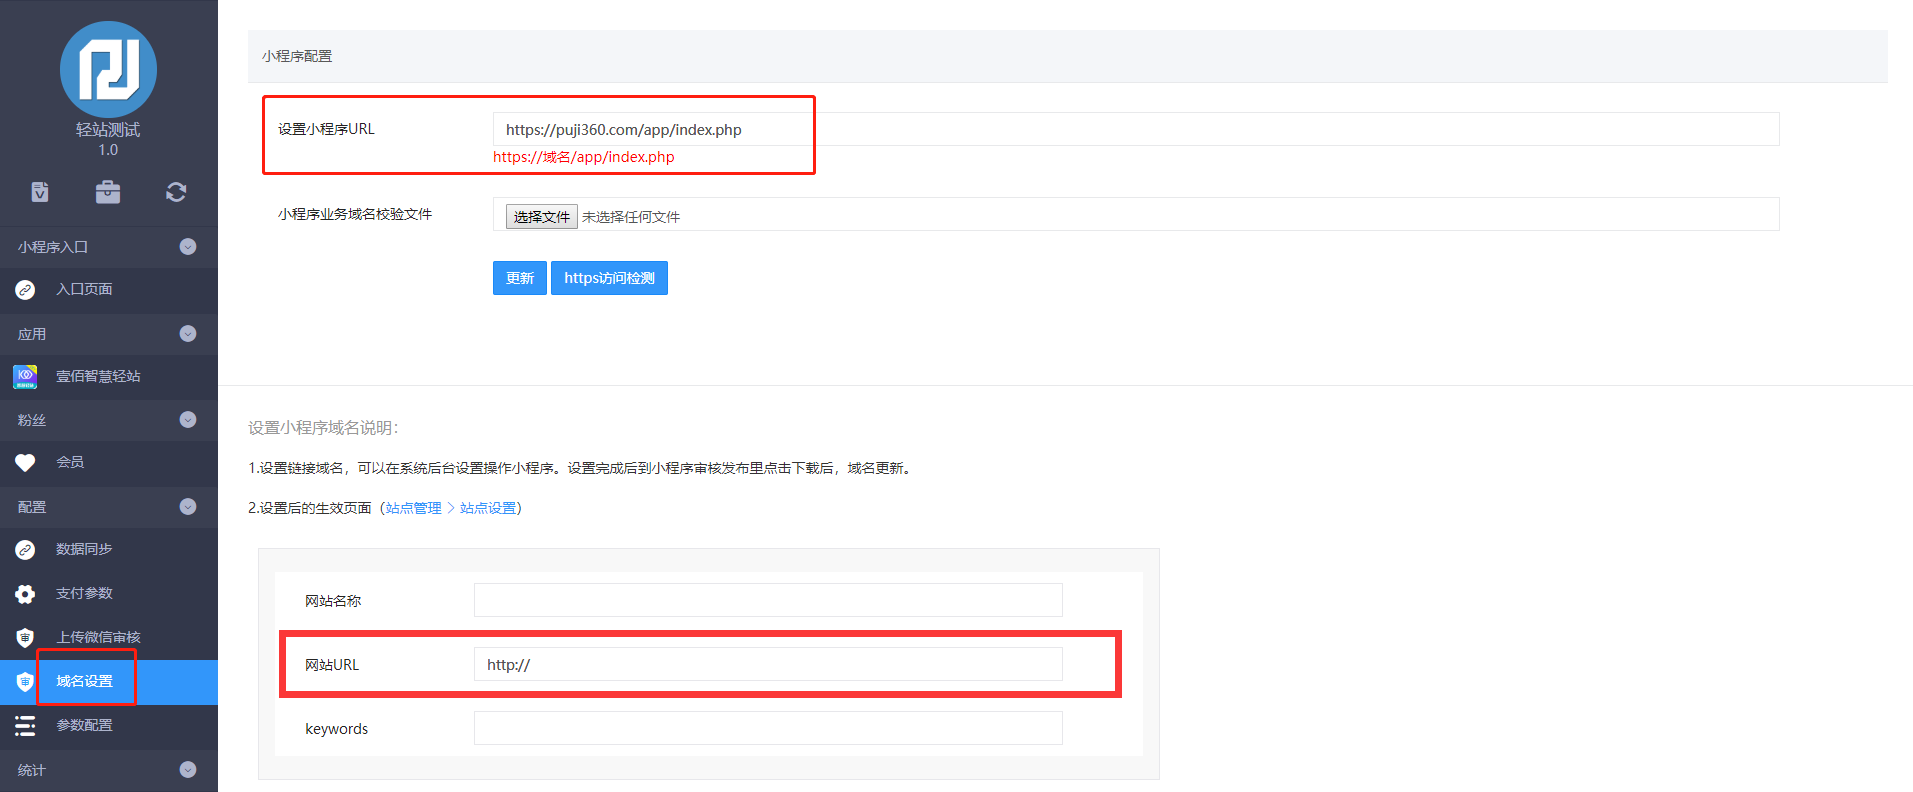The height and width of the screenshot is (792, 1913).
Task: Click the red hint https://域名/app/index.php
Action: click(584, 157)
